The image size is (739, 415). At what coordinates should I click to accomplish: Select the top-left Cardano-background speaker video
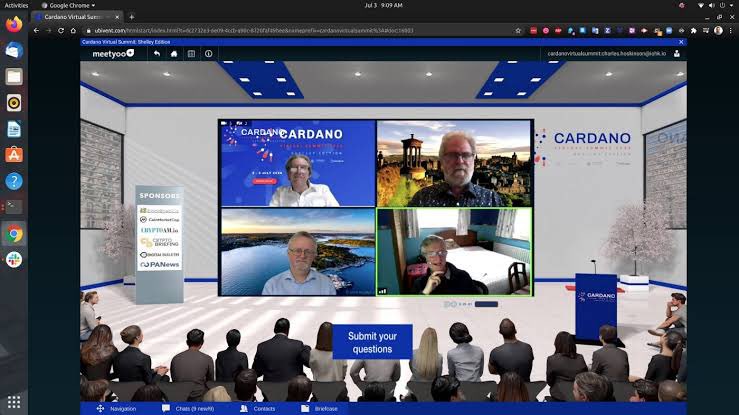[x=298, y=163]
